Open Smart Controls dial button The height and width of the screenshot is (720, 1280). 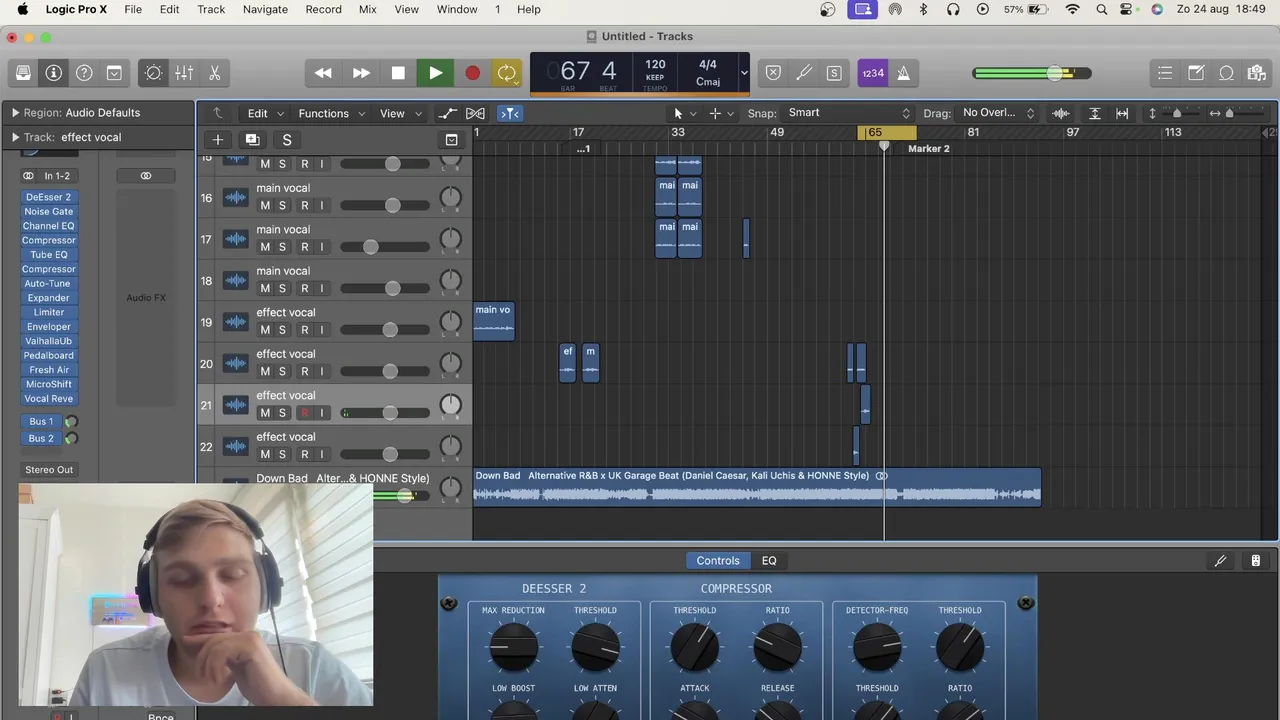tap(153, 73)
